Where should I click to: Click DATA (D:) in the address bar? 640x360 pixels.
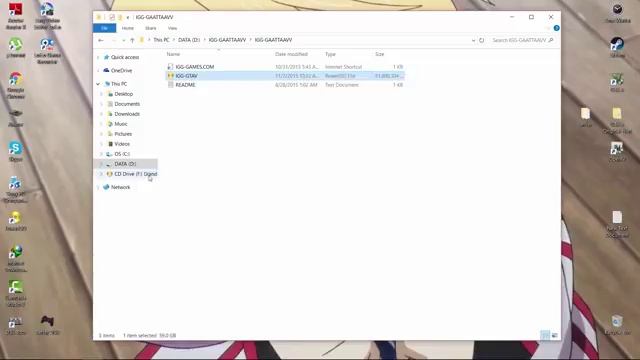189,40
